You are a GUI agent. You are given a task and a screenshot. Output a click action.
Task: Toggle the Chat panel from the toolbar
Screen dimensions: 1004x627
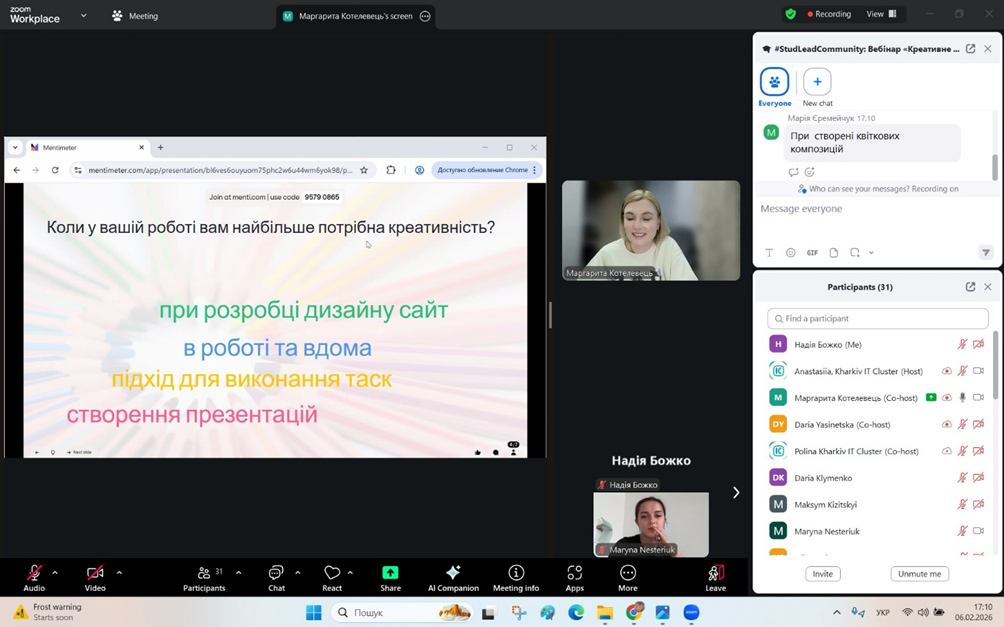(x=276, y=576)
